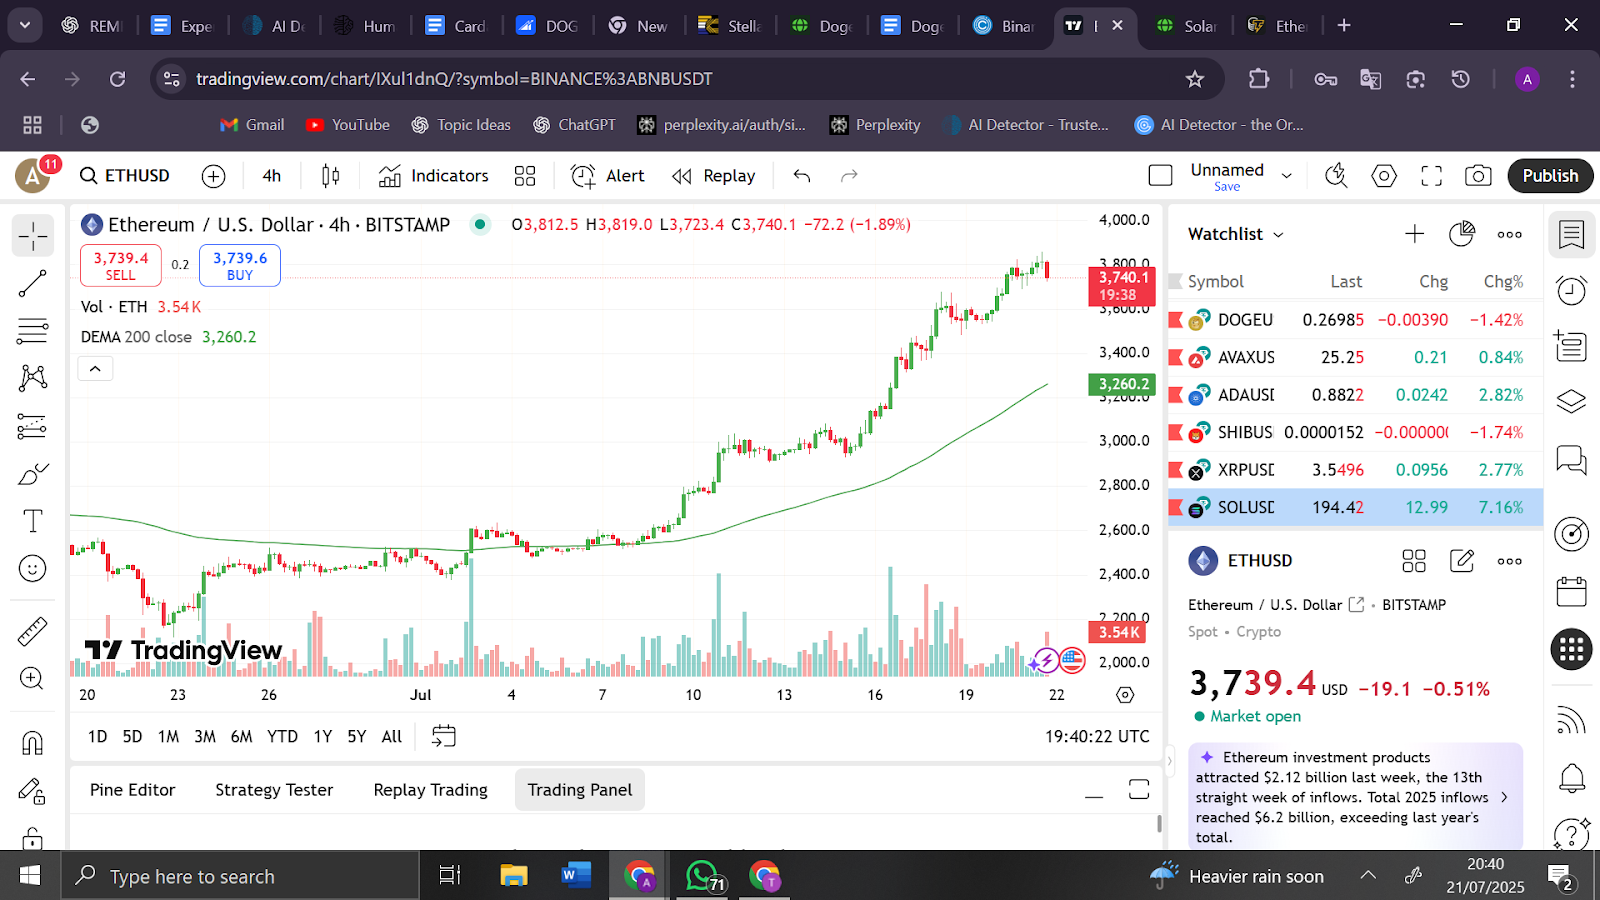Open the quick search tool
This screenshot has width=1600, height=900.
click(x=1336, y=176)
